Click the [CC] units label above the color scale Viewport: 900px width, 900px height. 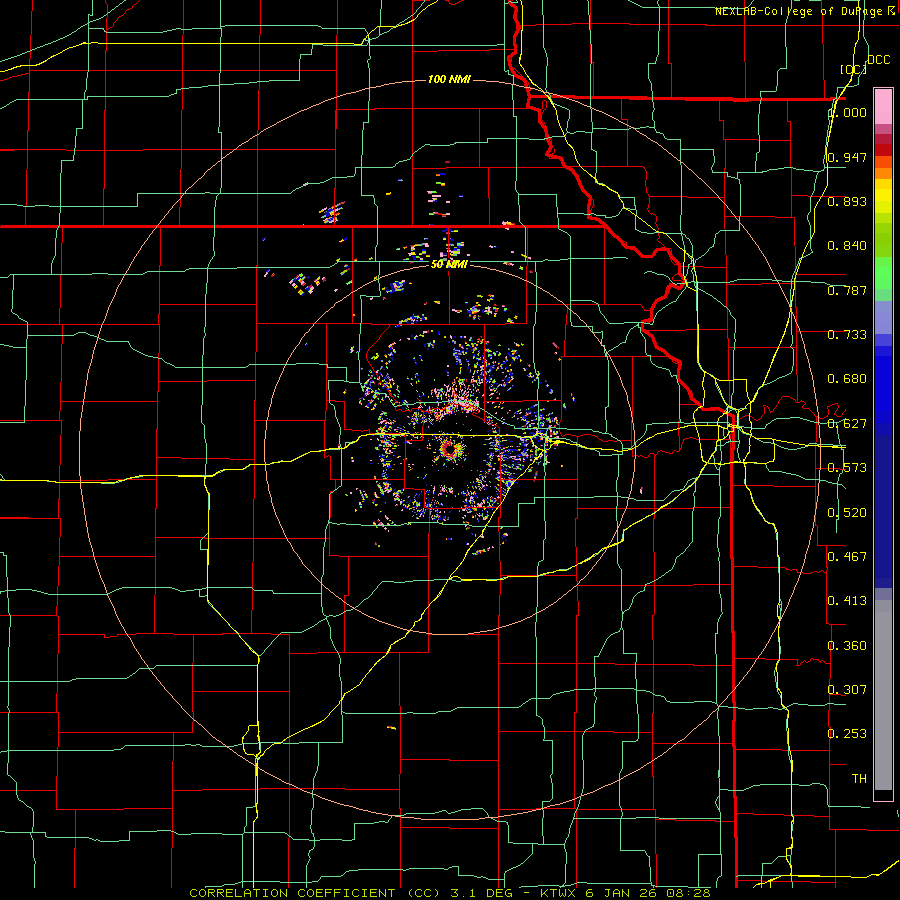pyautogui.click(x=853, y=69)
